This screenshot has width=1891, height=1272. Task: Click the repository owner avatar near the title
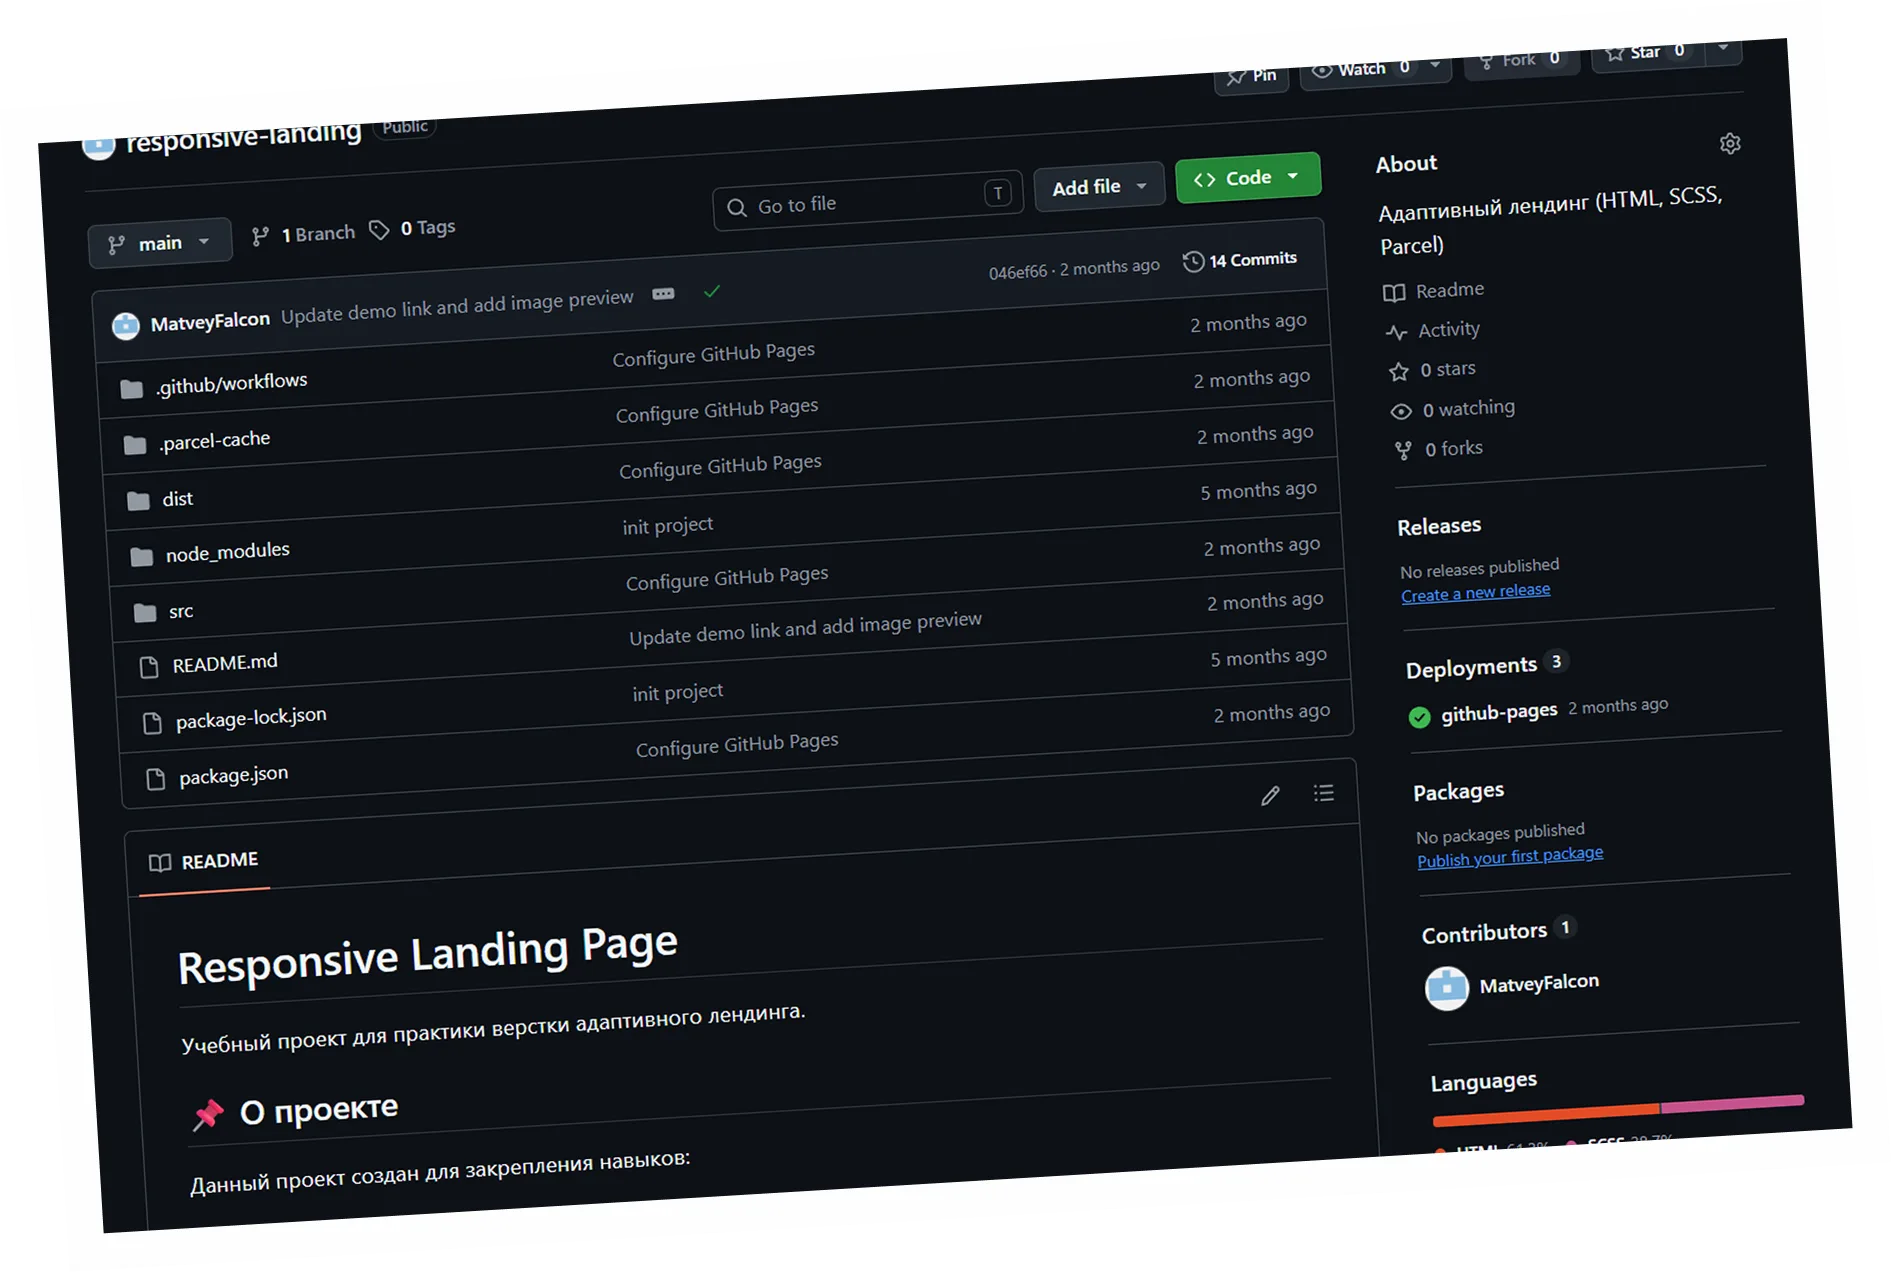pyautogui.click(x=98, y=146)
